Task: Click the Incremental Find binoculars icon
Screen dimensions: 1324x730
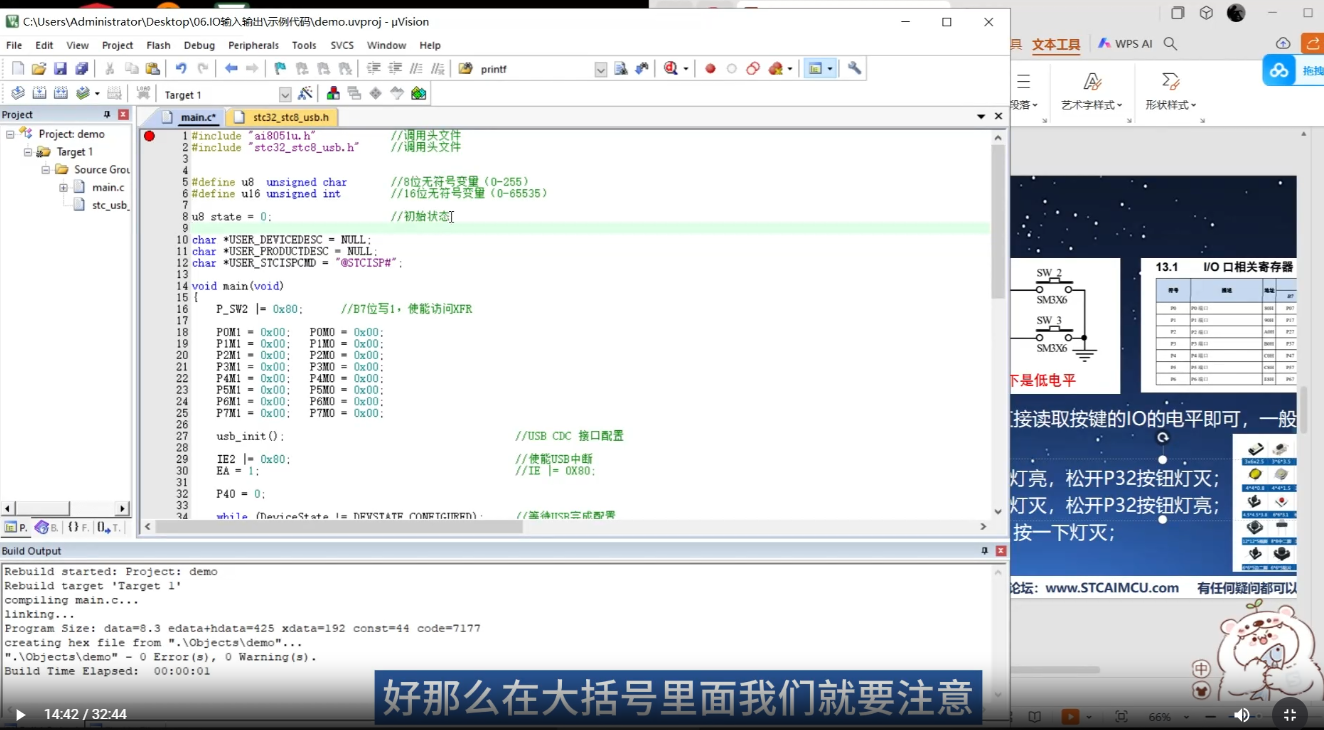Action: point(642,69)
